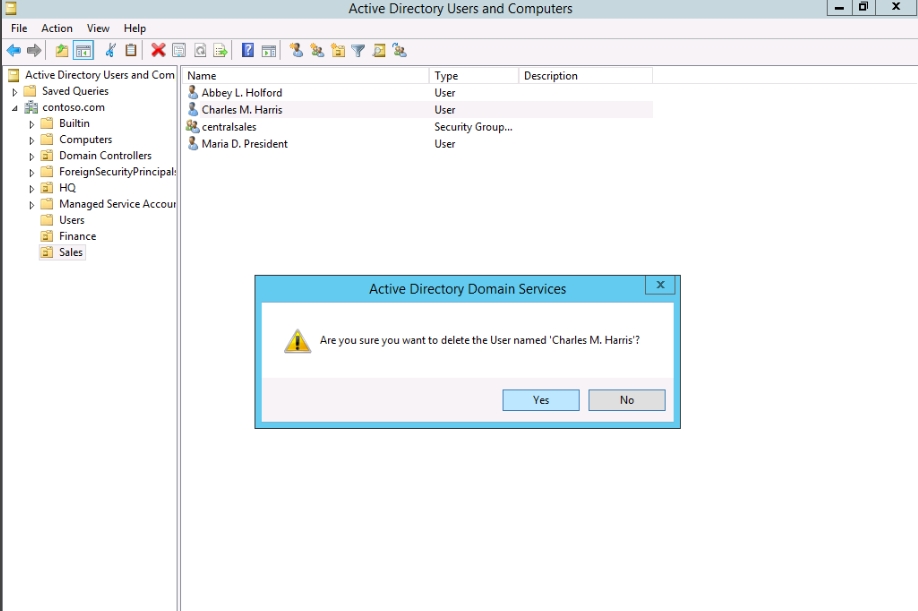Open Help question mark icon
Viewport: 918px width, 611px height.
click(248, 51)
